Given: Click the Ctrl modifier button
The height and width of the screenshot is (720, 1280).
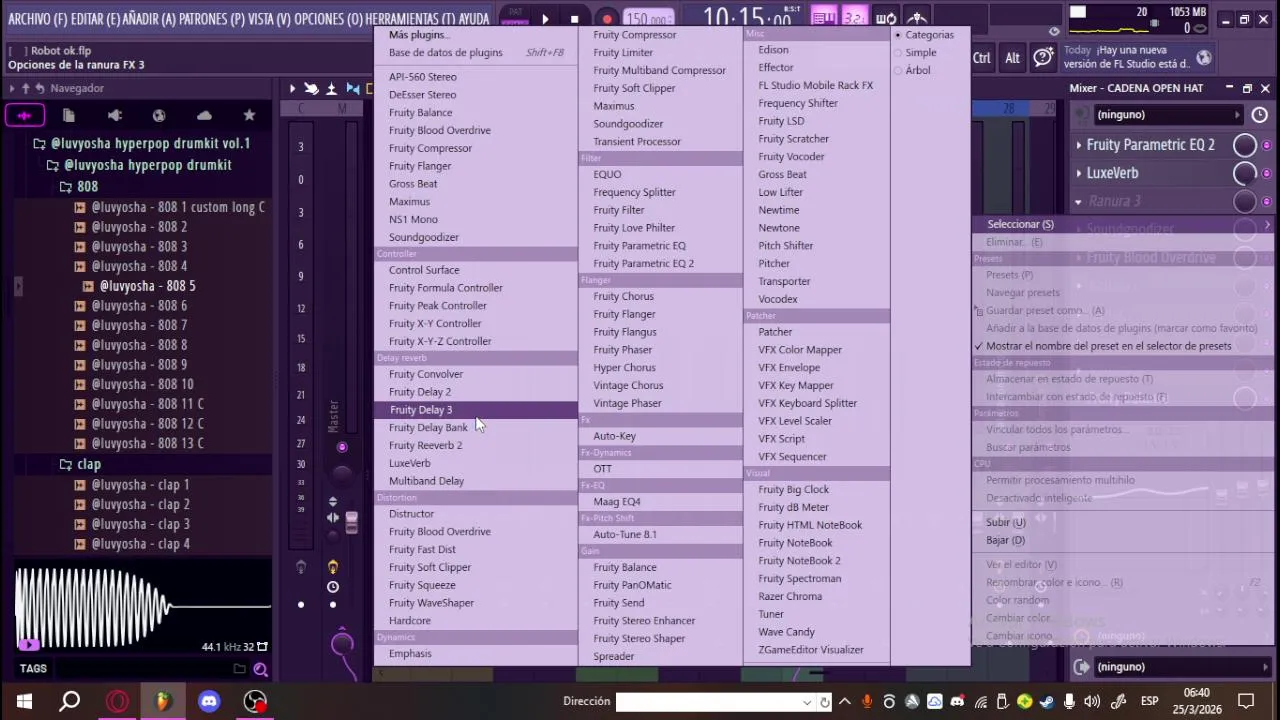Looking at the screenshot, I should 982,58.
